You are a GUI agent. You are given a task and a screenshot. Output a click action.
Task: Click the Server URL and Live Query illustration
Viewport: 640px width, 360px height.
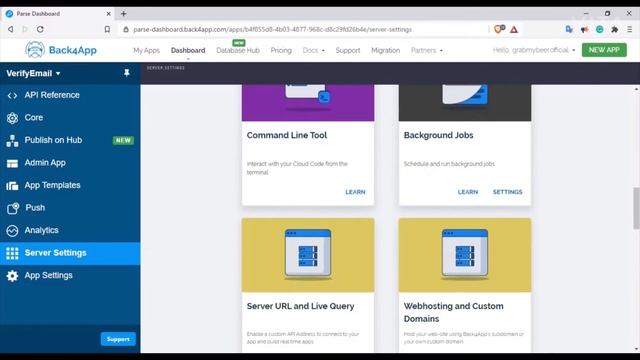(x=308, y=255)
